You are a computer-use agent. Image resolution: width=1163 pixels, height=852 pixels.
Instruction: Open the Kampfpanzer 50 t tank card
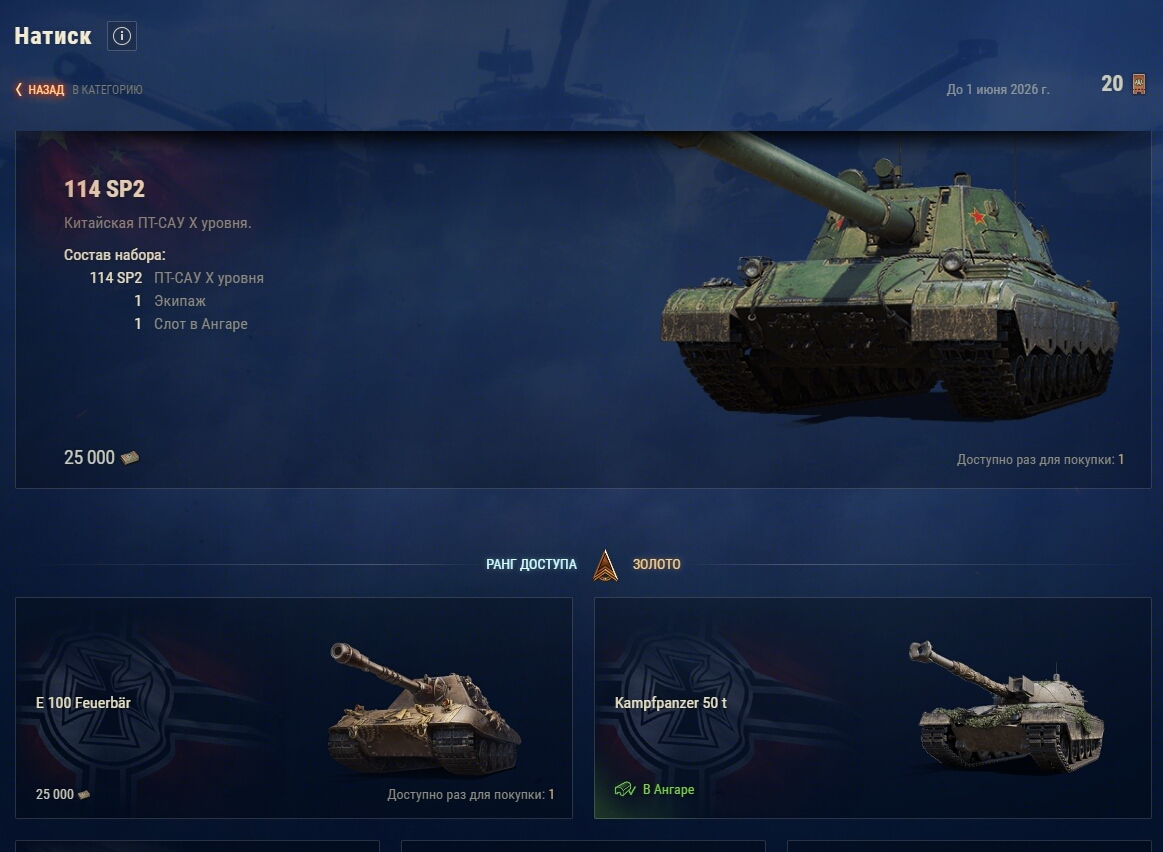[872, 708]
